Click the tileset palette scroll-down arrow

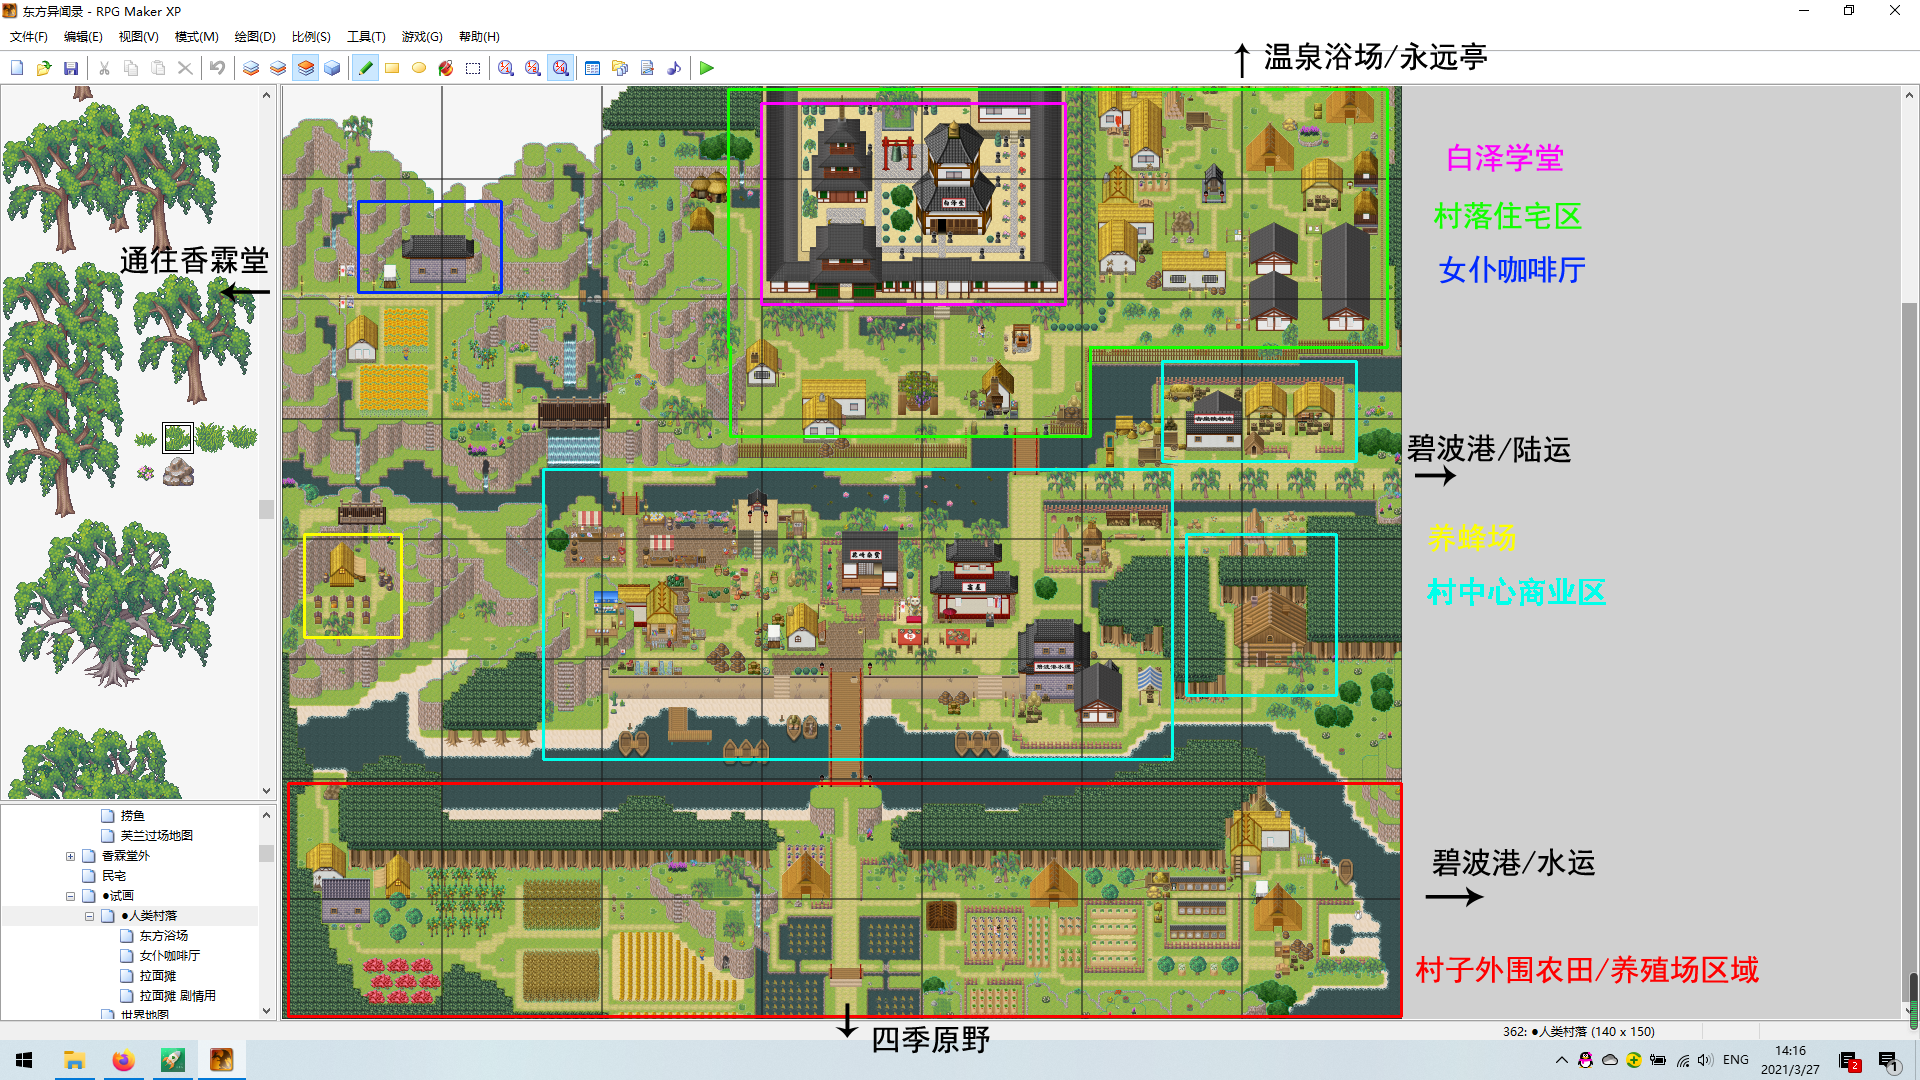click(266, 790)
